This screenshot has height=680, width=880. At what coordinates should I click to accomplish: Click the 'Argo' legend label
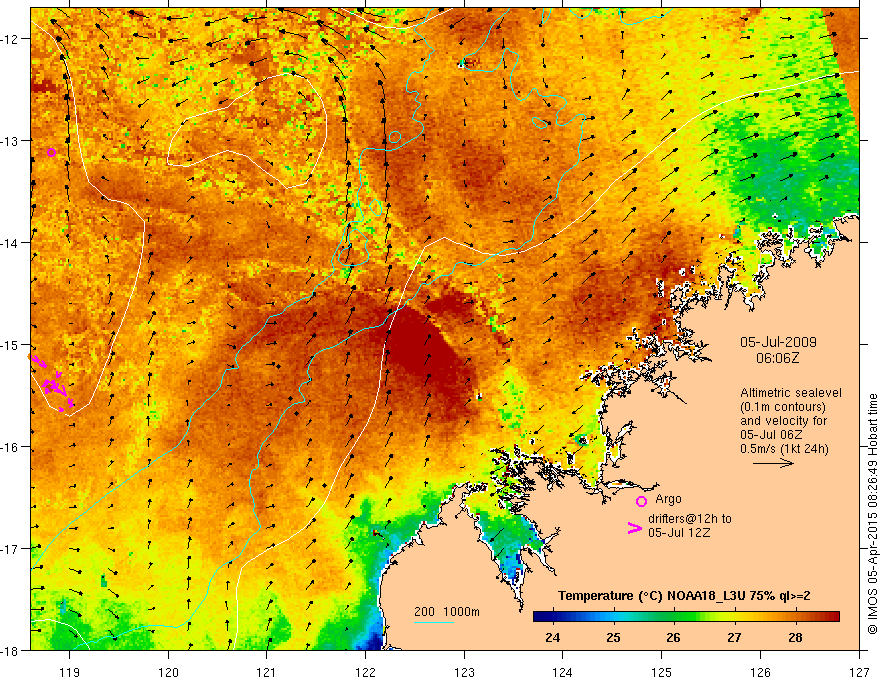pos(668,499)
